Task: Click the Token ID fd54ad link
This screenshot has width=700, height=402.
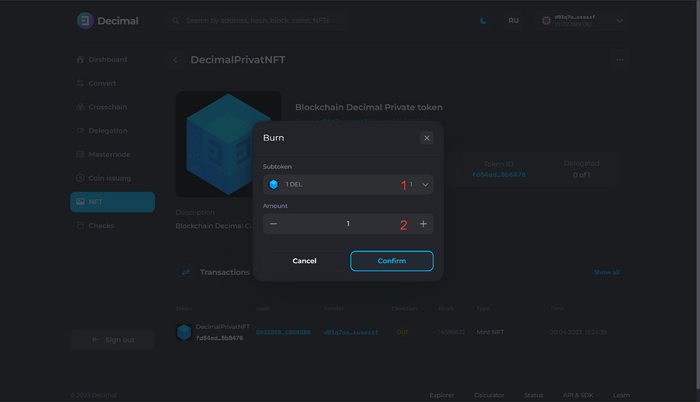Action: tap(499, 175)
